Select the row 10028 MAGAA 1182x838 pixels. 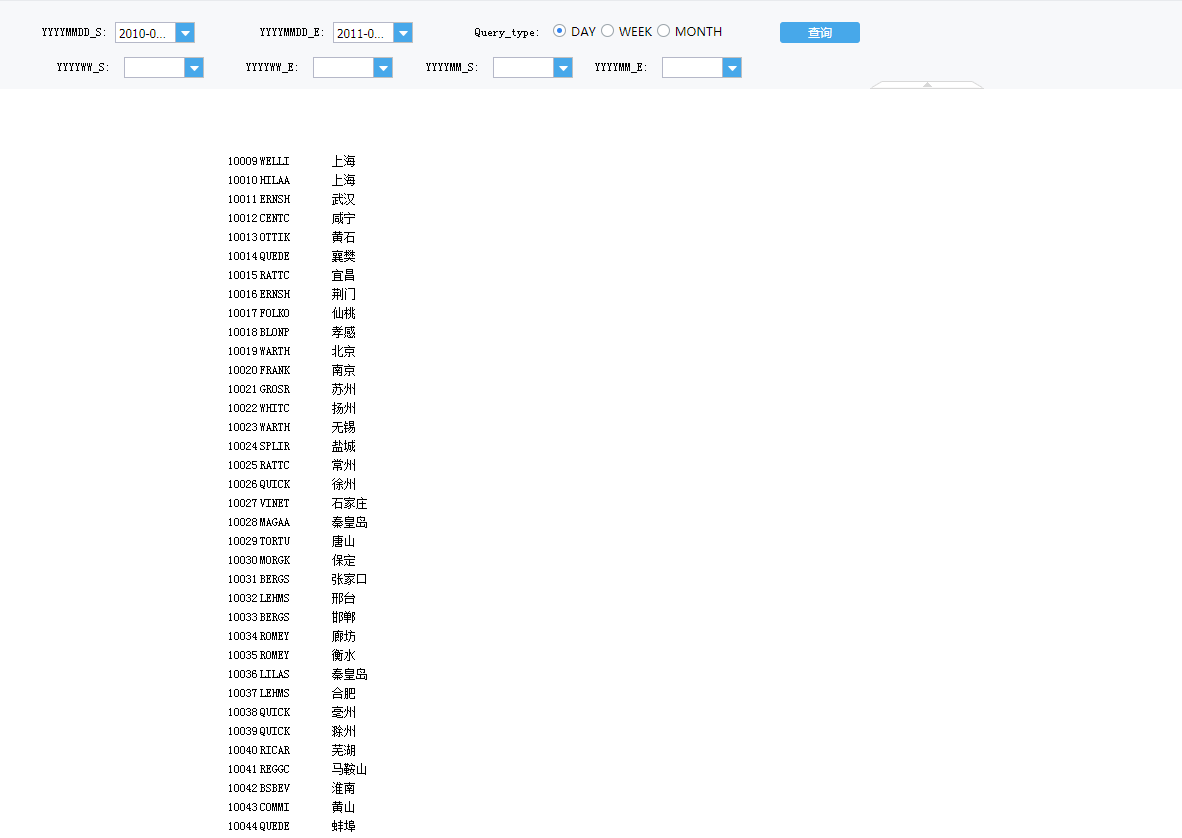point(298,522)
